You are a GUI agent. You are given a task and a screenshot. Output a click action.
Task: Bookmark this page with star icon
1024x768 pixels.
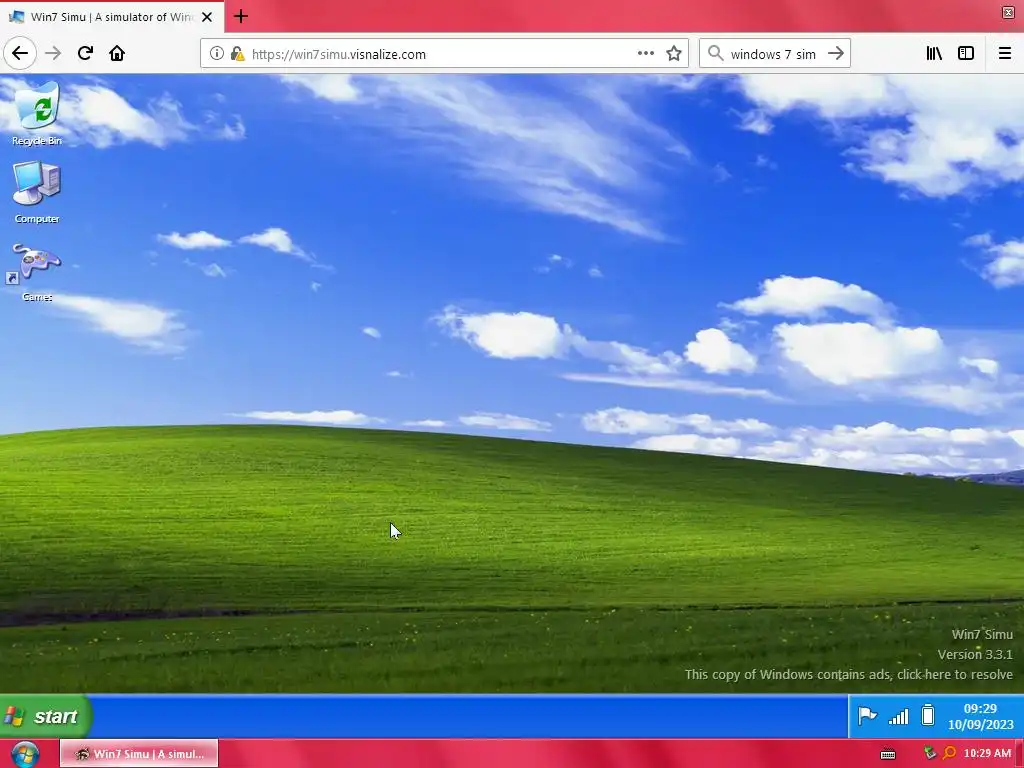click(674, 54)
